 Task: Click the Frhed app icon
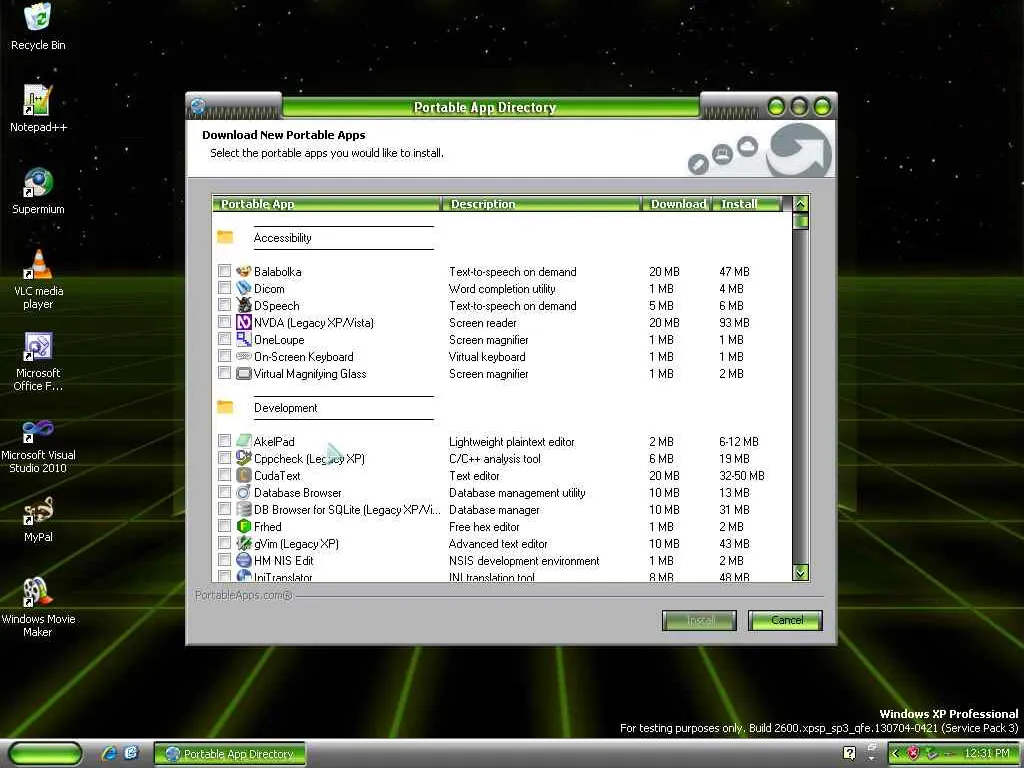point(244,526)
